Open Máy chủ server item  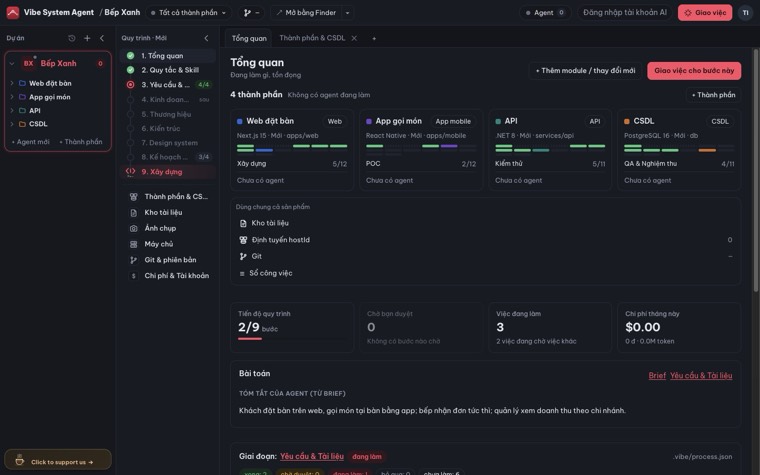[169, 244]
